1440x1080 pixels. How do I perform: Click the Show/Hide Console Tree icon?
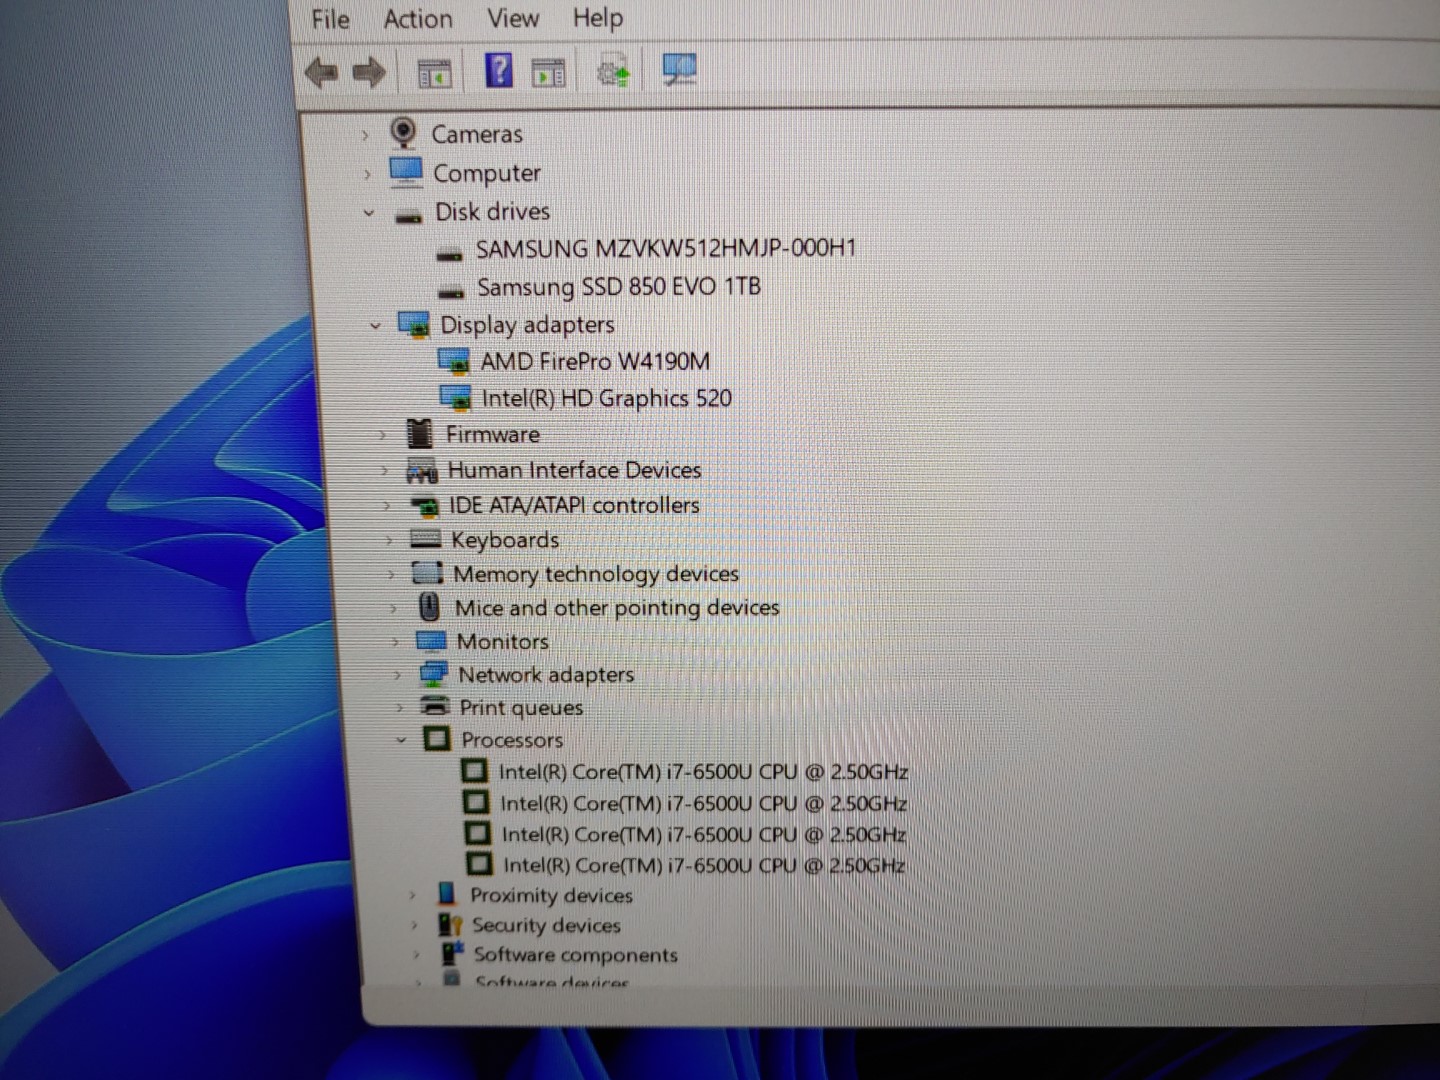point(434,73)
